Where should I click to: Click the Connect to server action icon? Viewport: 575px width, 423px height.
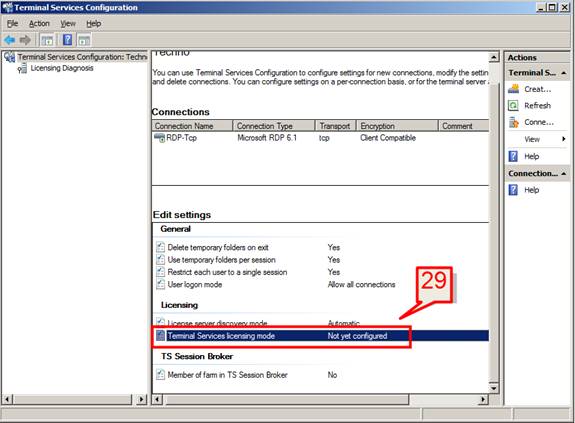[x=513, y=122]
